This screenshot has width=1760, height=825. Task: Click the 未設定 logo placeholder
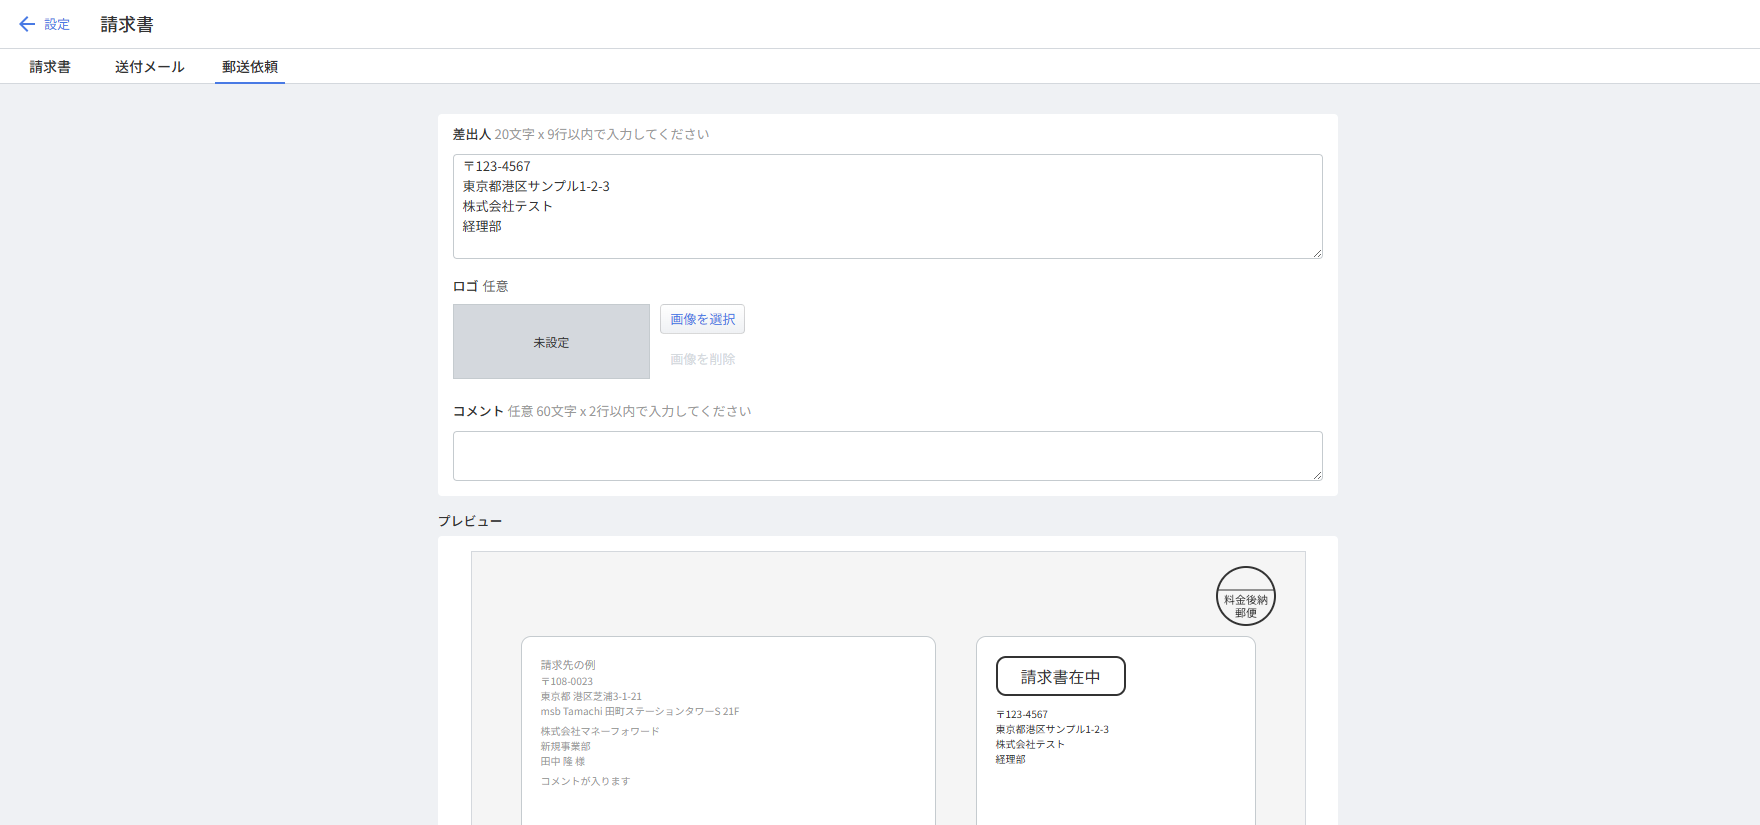pos(551,342)
